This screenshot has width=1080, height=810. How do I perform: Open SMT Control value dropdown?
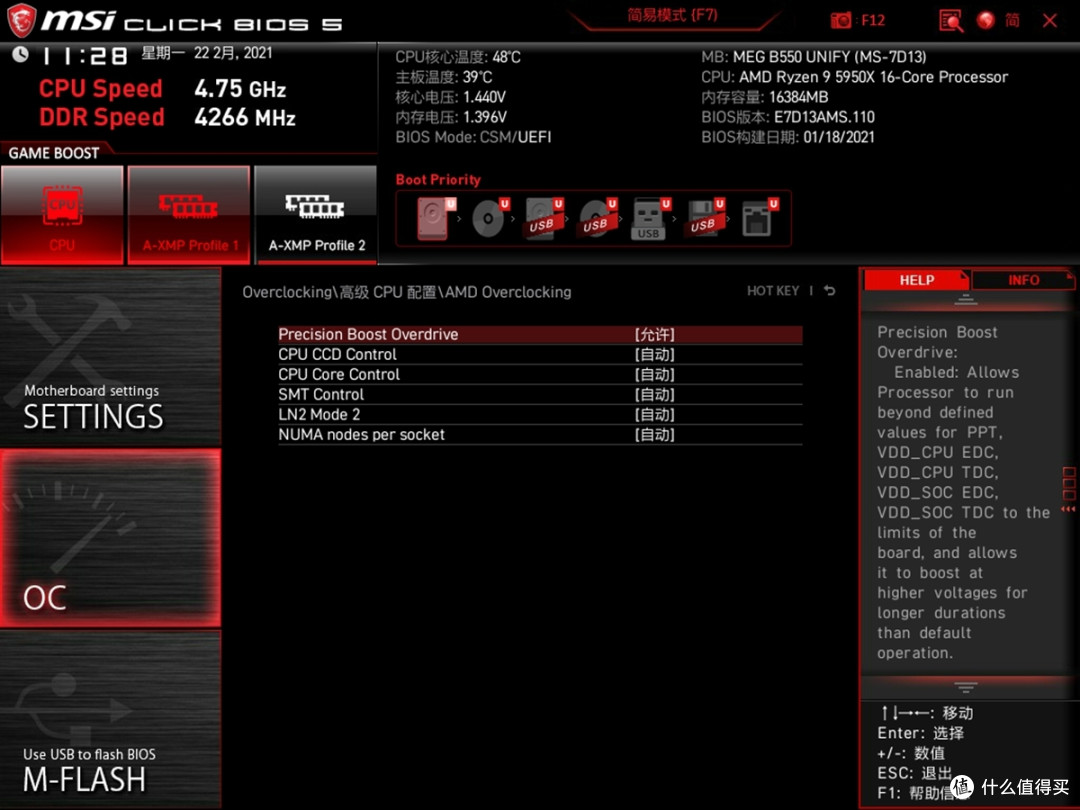(x=654, y=395)
